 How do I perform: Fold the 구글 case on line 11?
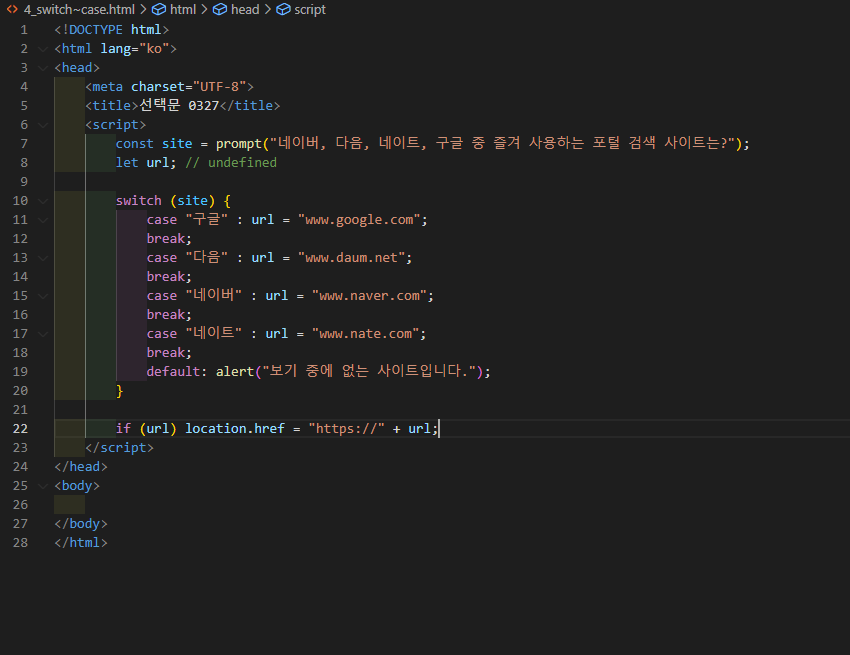click(x=43, y=220)
